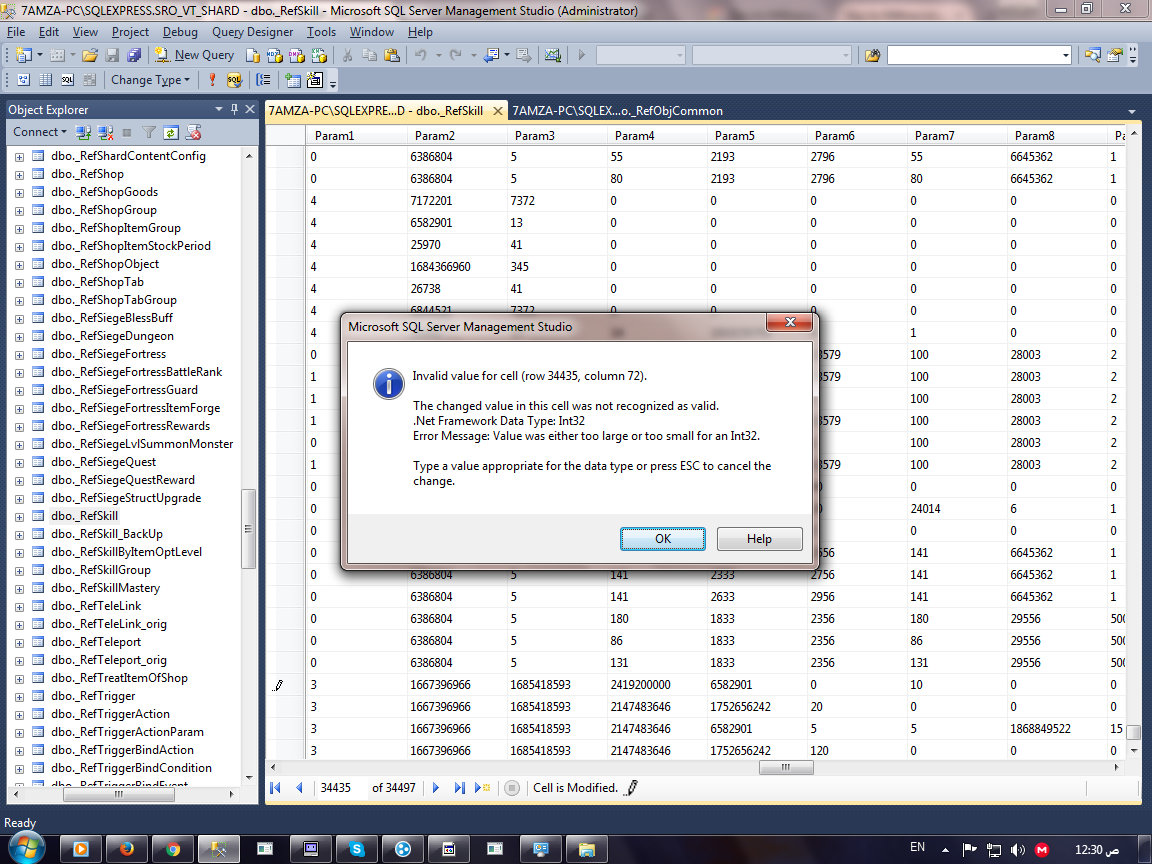Open the Windows Start button

point(26,849)
